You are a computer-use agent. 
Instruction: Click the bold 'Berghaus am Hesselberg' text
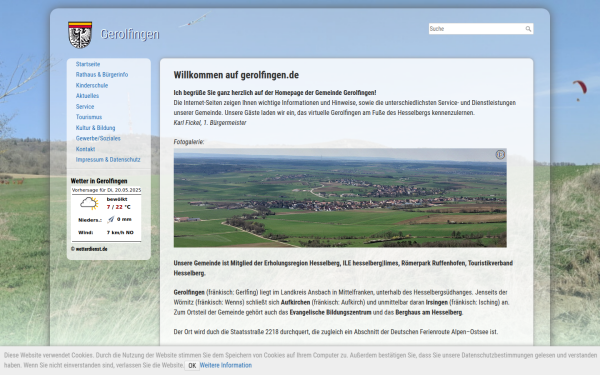pos(429,312)
